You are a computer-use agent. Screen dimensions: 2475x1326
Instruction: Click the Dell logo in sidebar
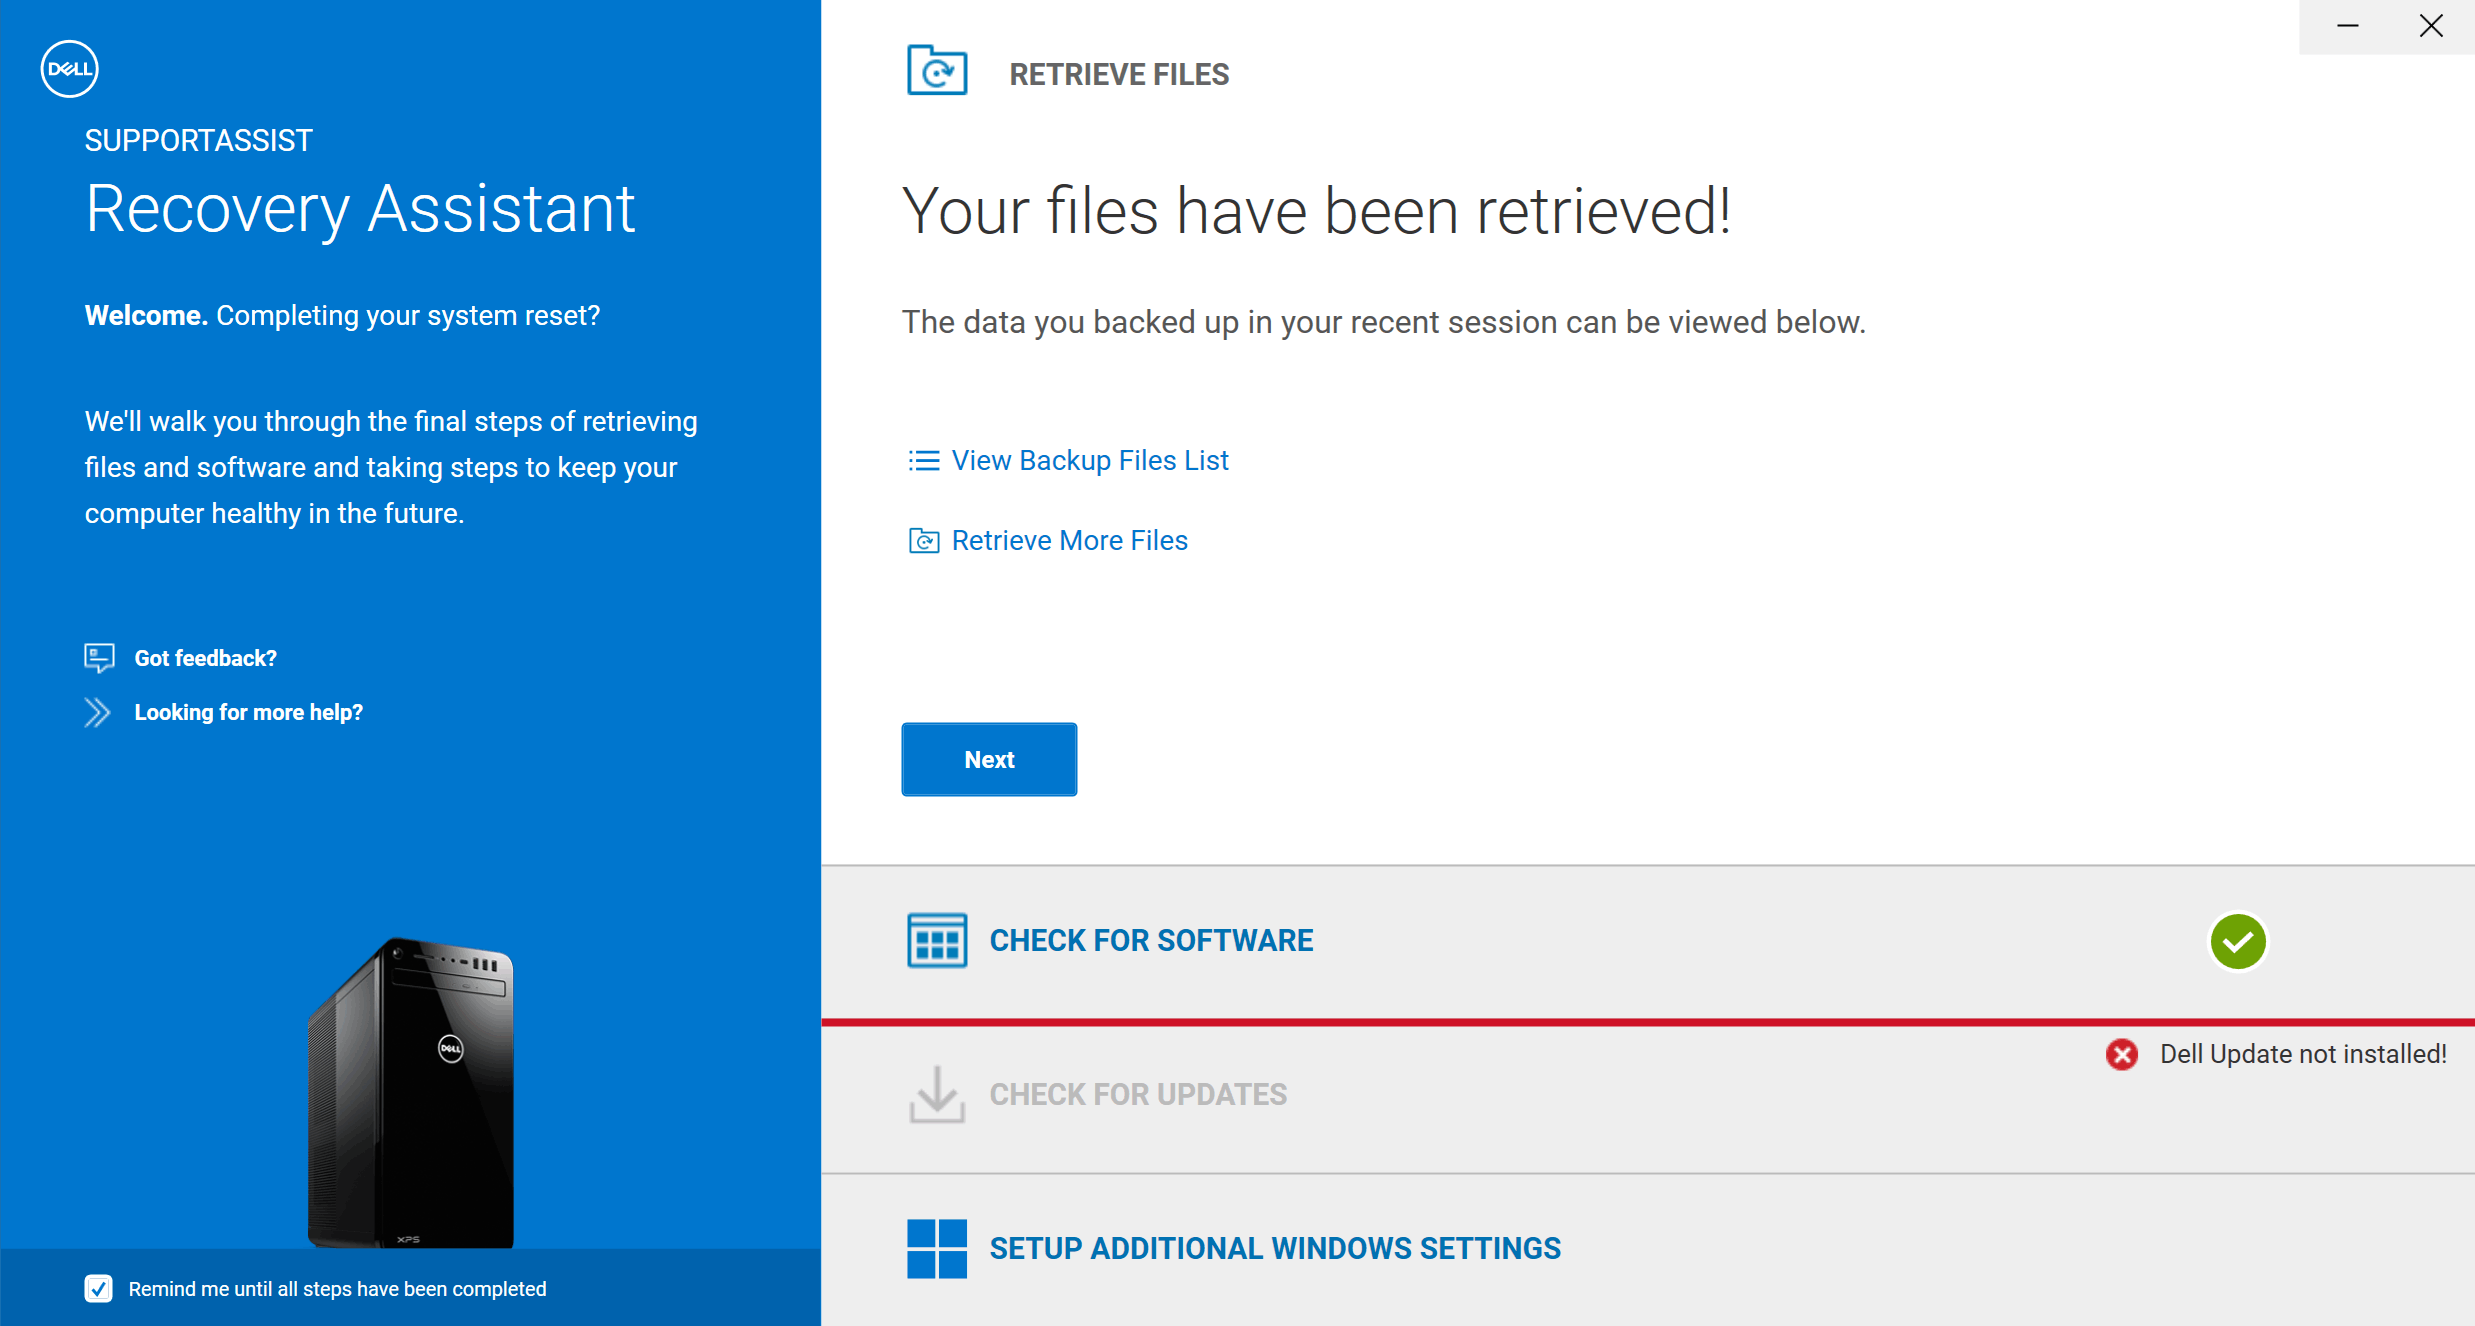(69, 69)
